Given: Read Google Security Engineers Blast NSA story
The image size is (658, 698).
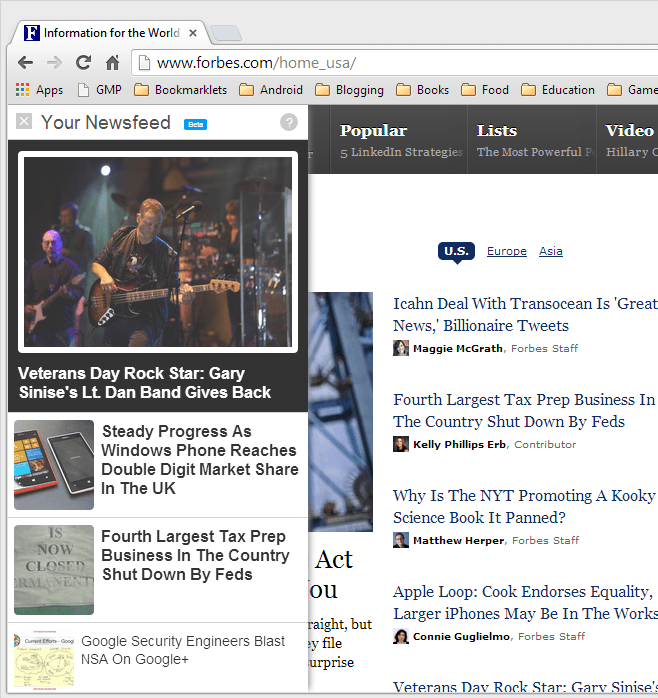Looking at the screenshot, I should click(x=183, y=650).
